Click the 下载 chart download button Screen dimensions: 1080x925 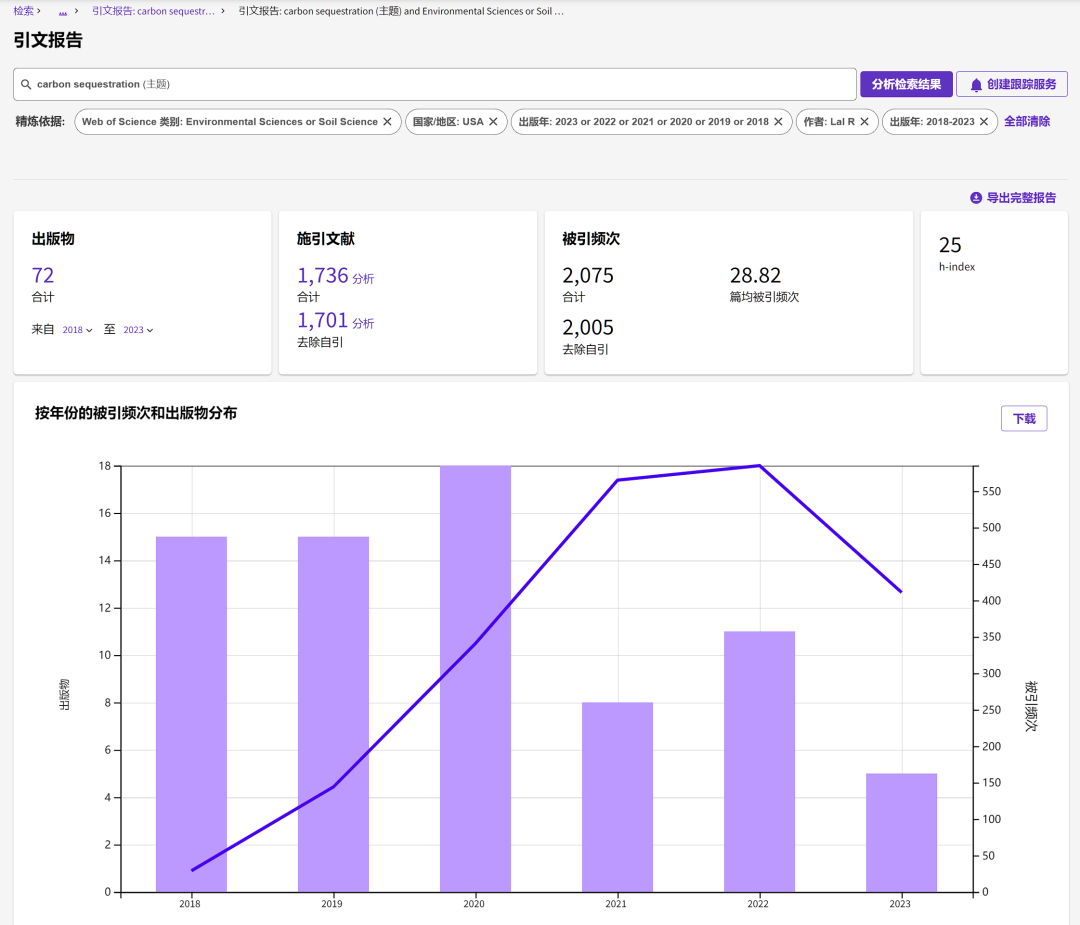click(1023, 419)
